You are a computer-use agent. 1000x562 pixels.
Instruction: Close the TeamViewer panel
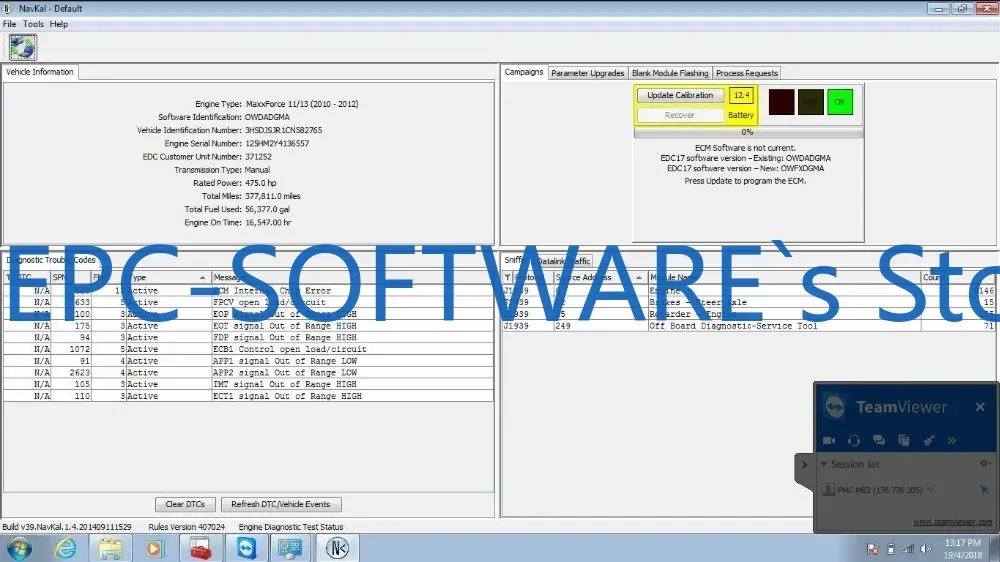point(980,407)
